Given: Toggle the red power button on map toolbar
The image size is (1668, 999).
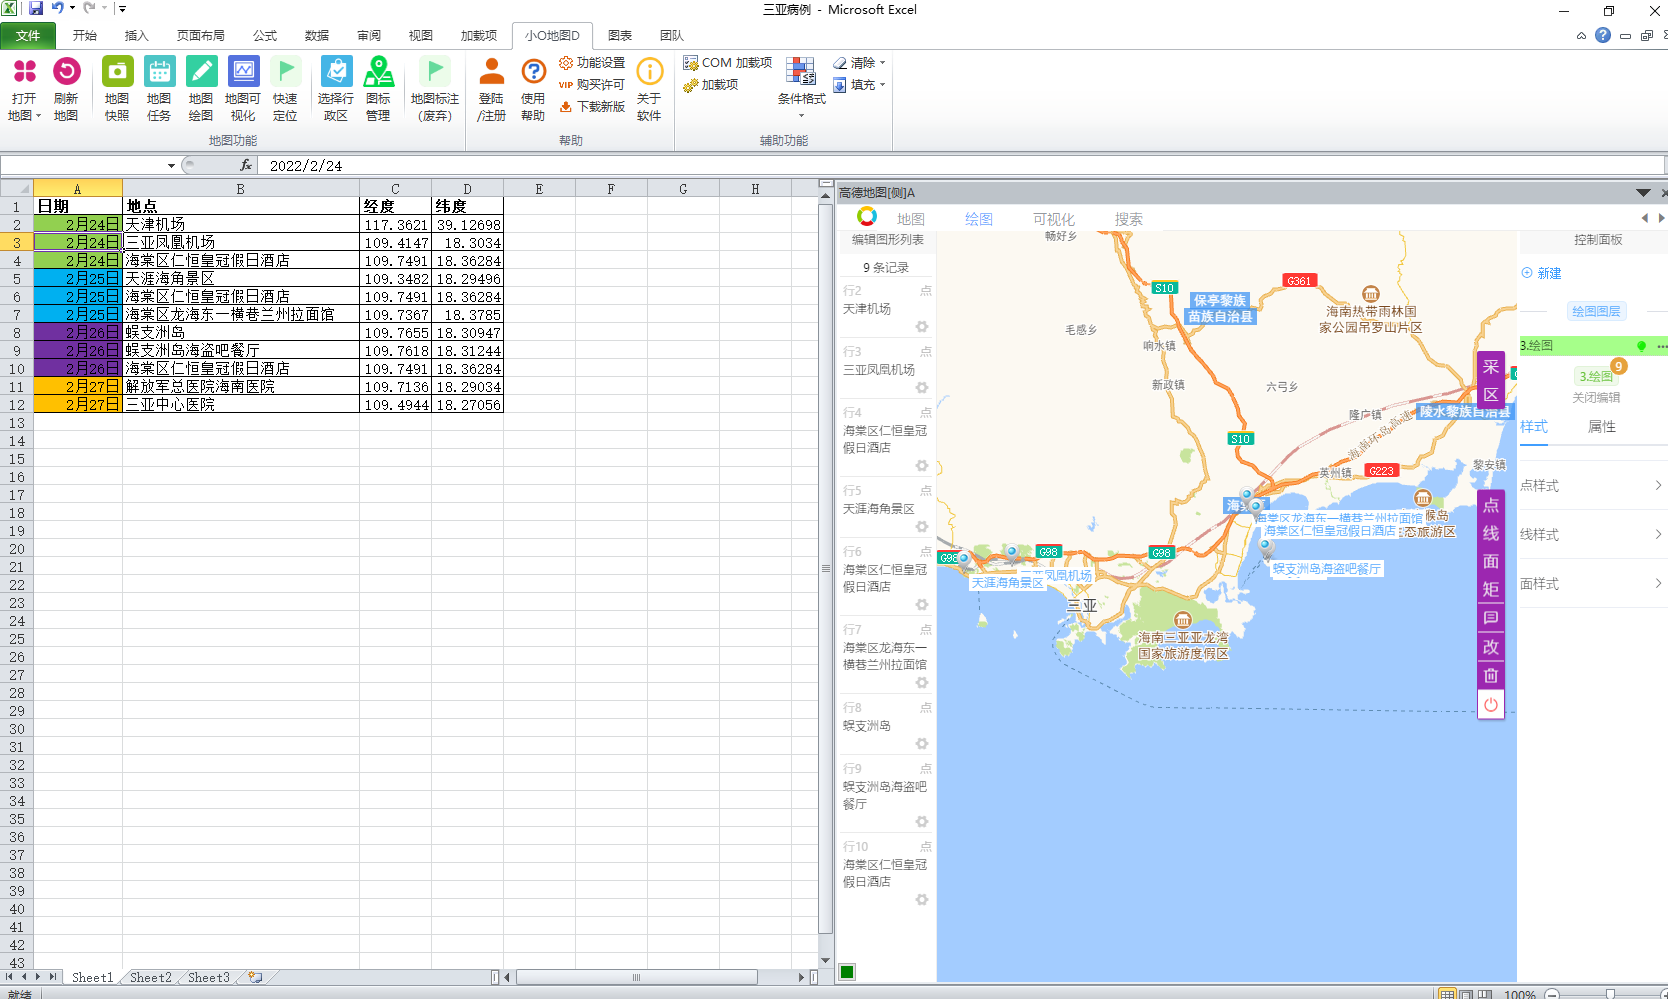Looking at the screenshot, I should click(1490, 704).
